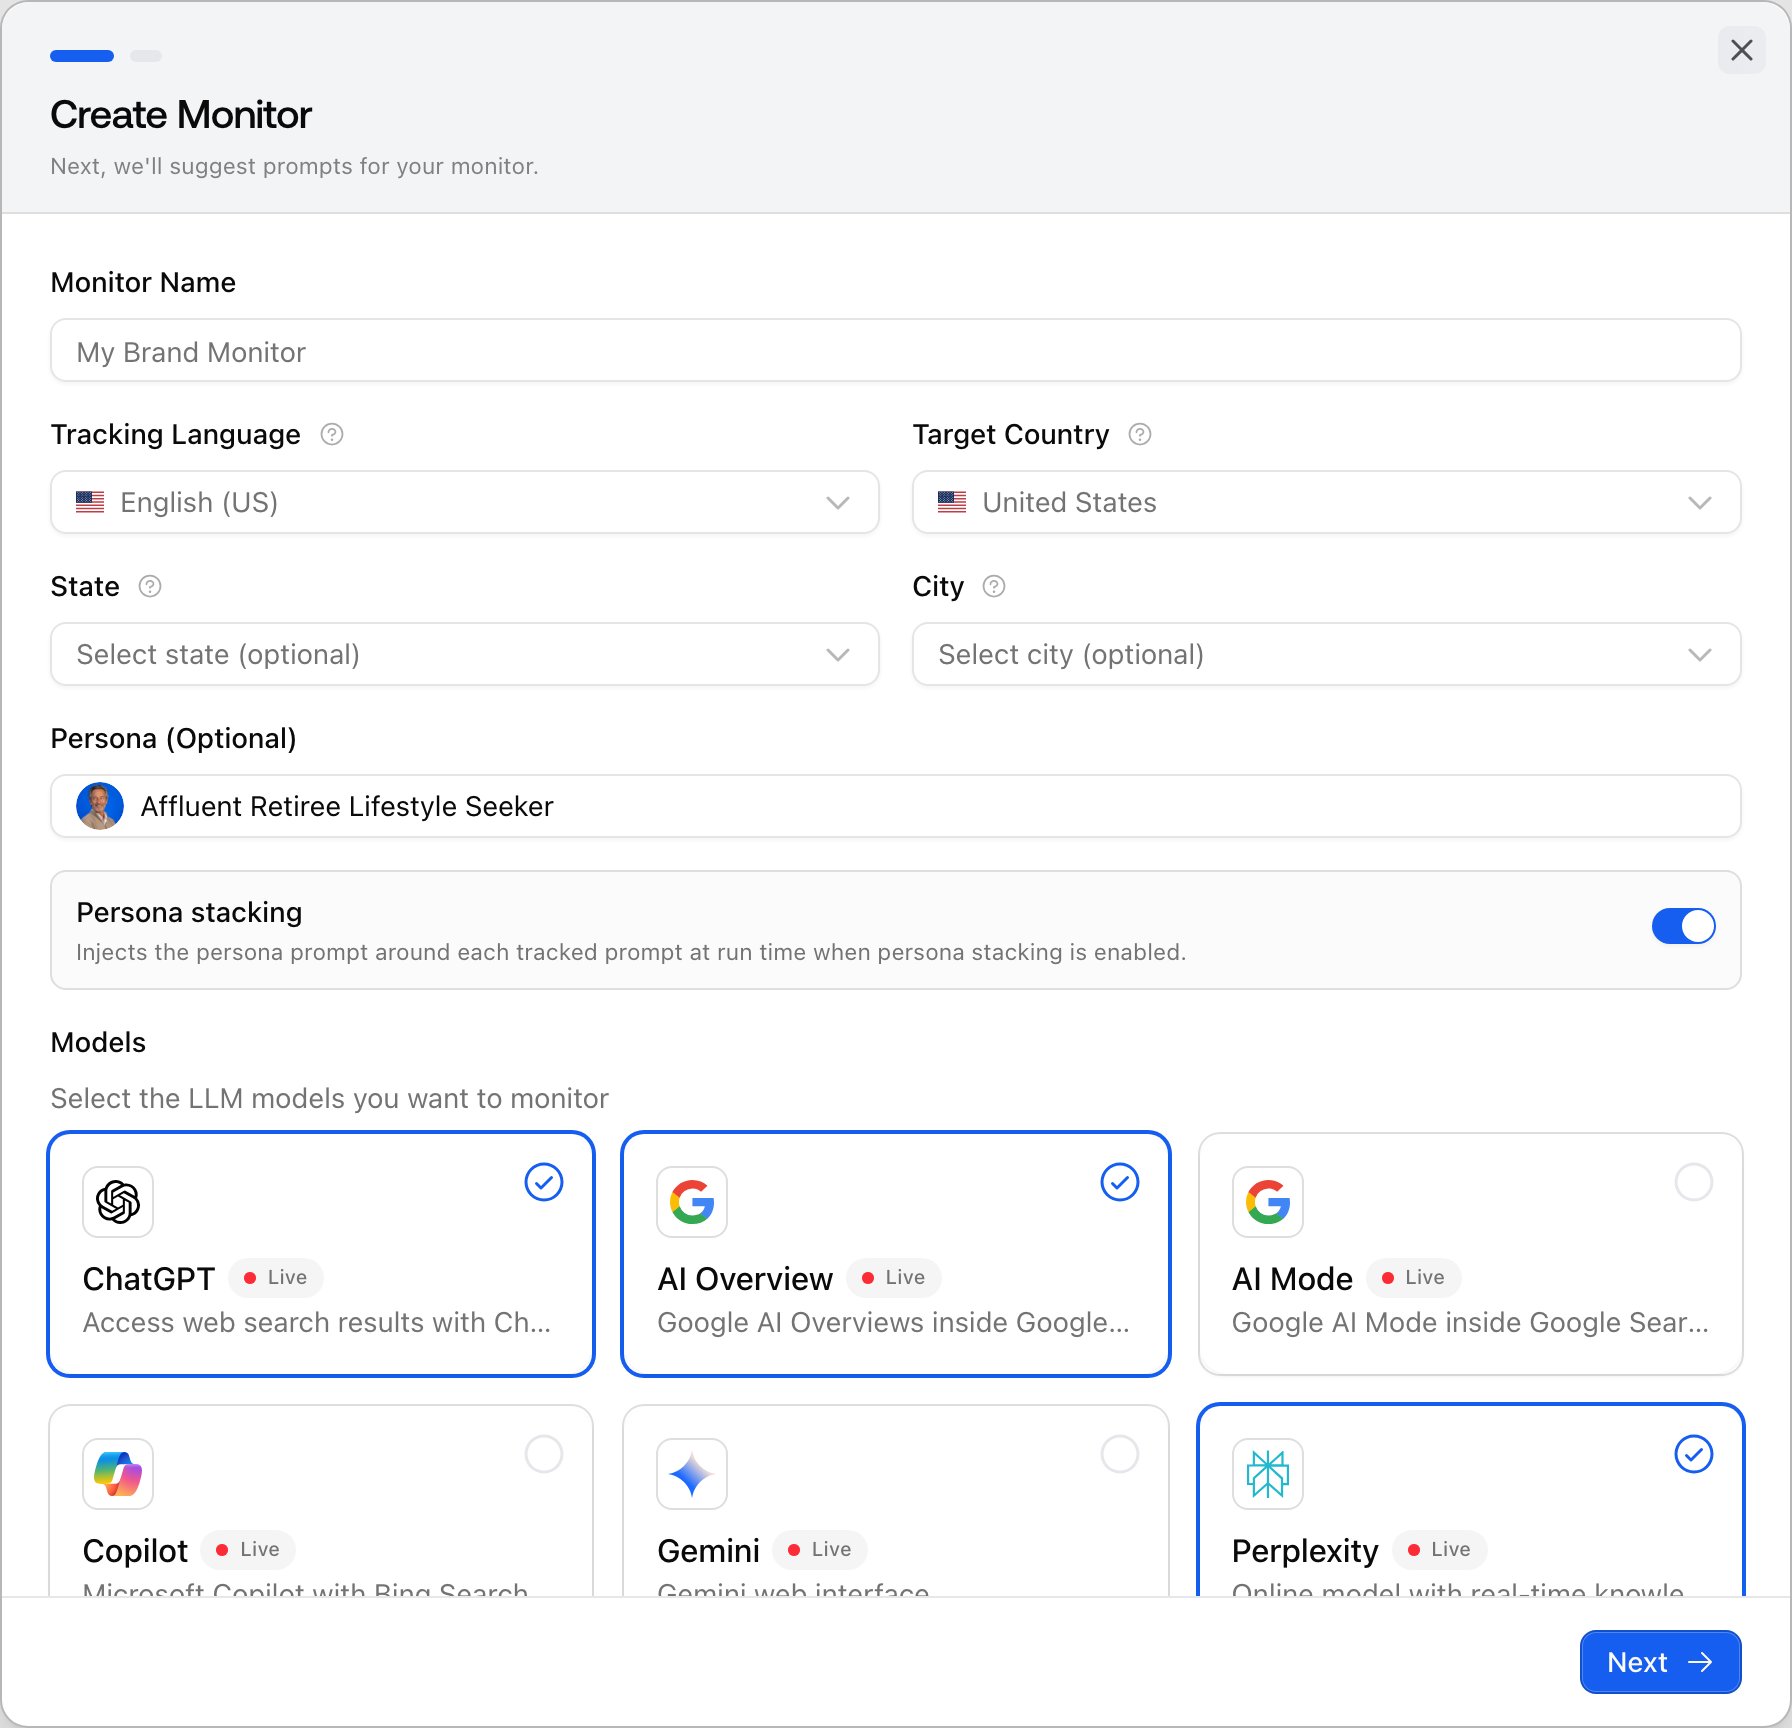Click the Tracking Language help icon
This screenshot has width=1792, height=1728.
click(332, 434)
